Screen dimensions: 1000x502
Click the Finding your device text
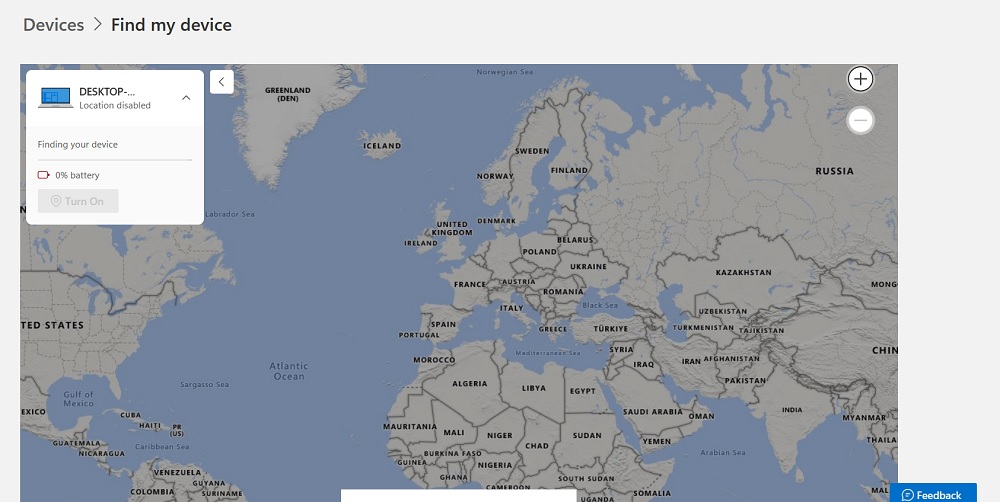(x=77, y=144)
